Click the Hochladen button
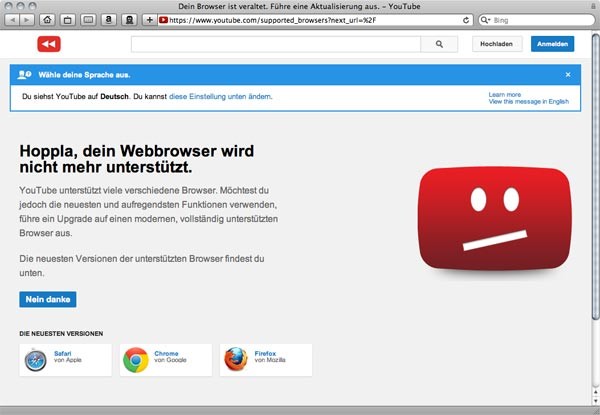The image size is (600, 415). point(496,44)
